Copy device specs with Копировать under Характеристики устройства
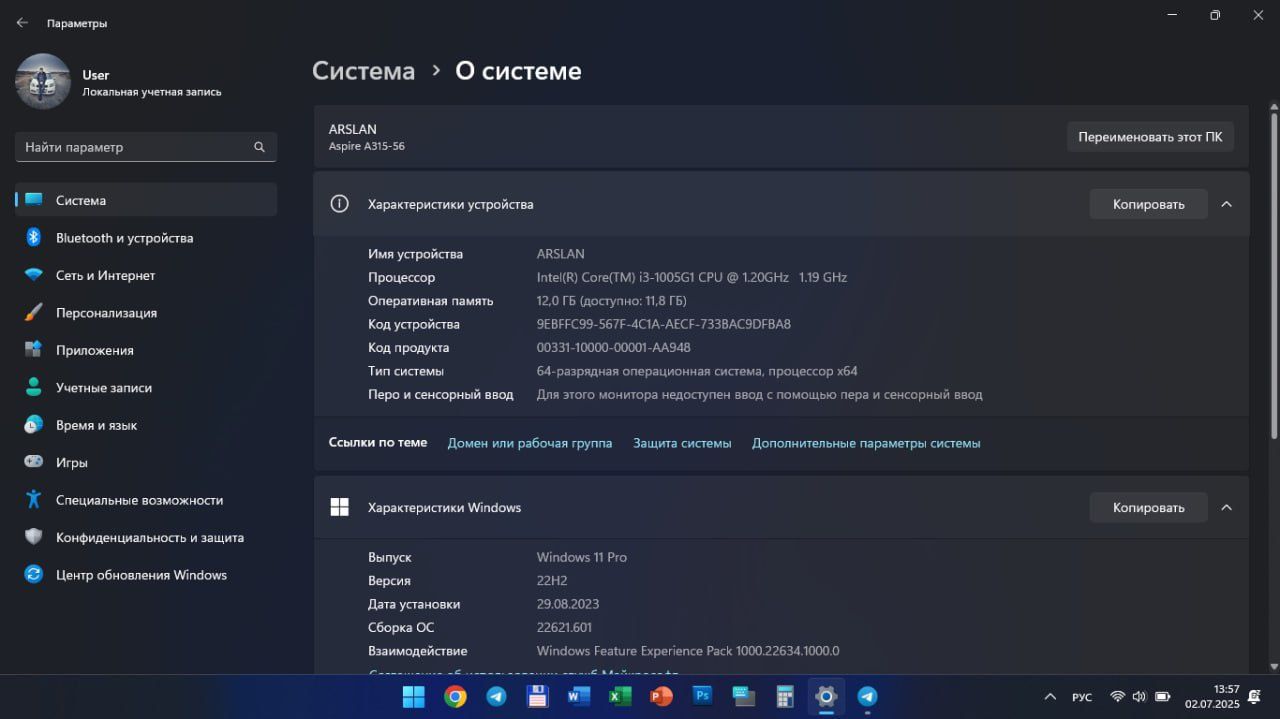 (x=1148, y=204)
